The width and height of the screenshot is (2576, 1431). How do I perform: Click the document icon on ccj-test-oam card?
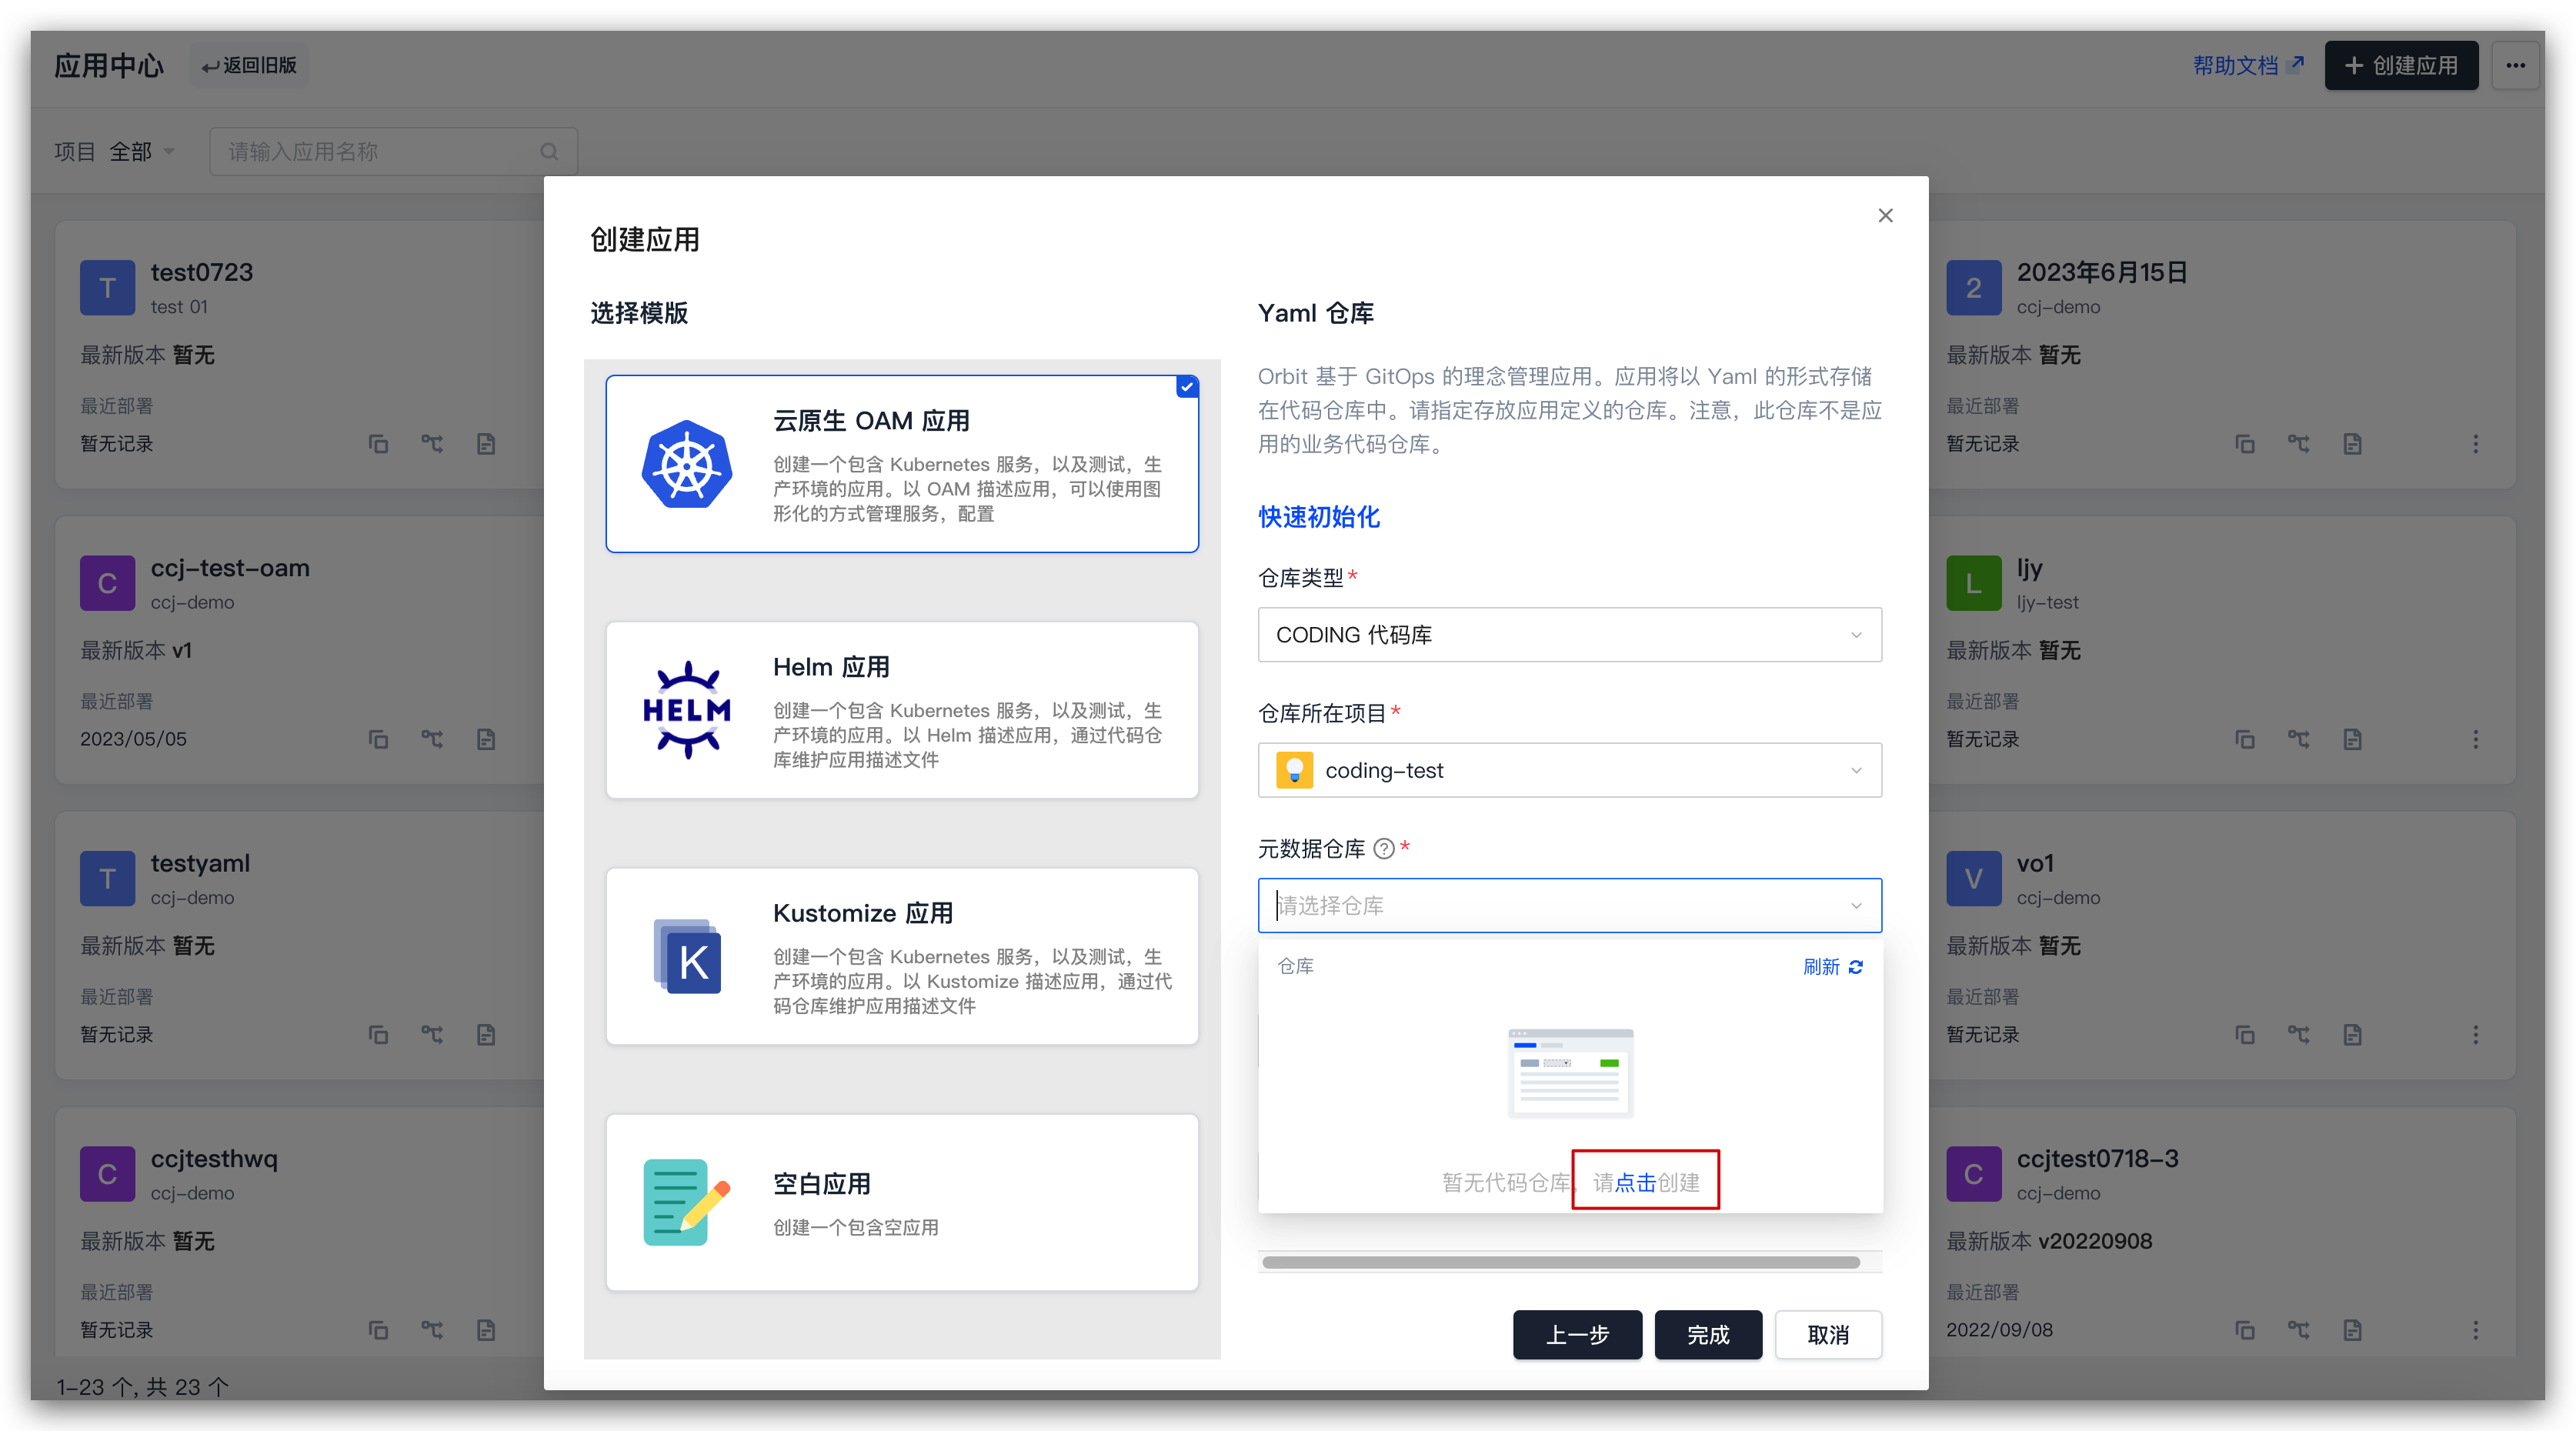486,739
